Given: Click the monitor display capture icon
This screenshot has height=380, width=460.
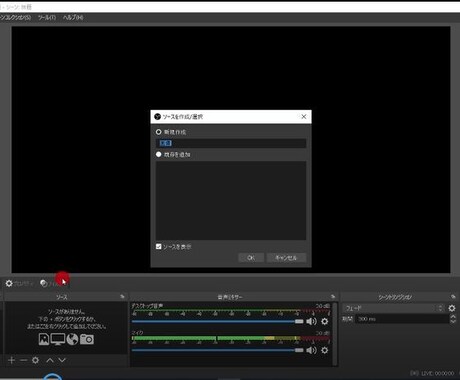Looking at the screenshot, I should click(58, 339).
